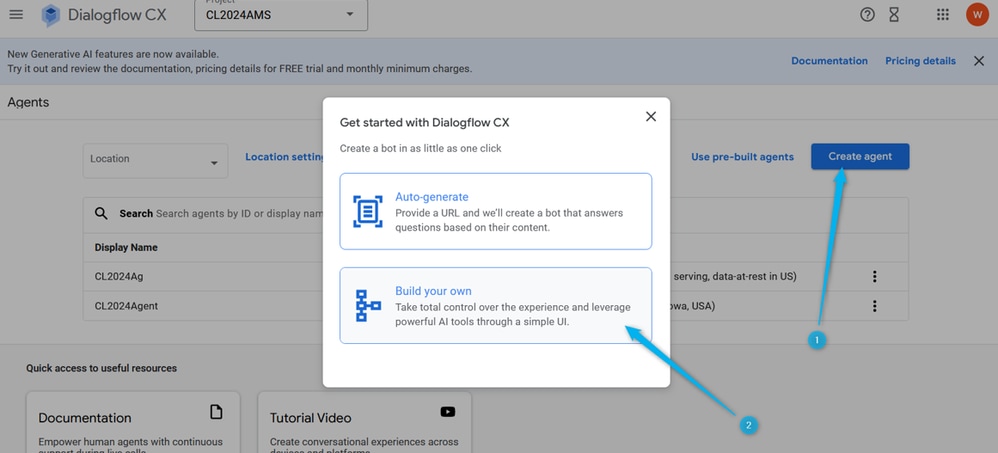Open the Tutorial Video resource card

coord(365,422)
